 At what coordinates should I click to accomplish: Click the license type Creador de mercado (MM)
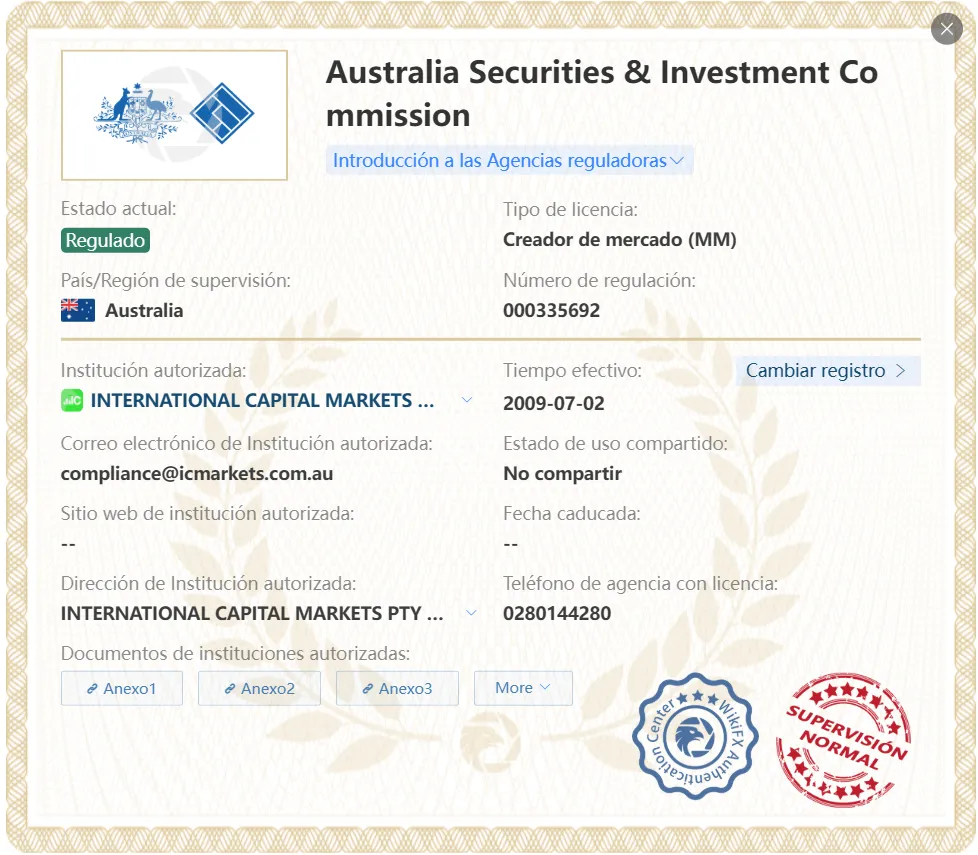point(619,239)
